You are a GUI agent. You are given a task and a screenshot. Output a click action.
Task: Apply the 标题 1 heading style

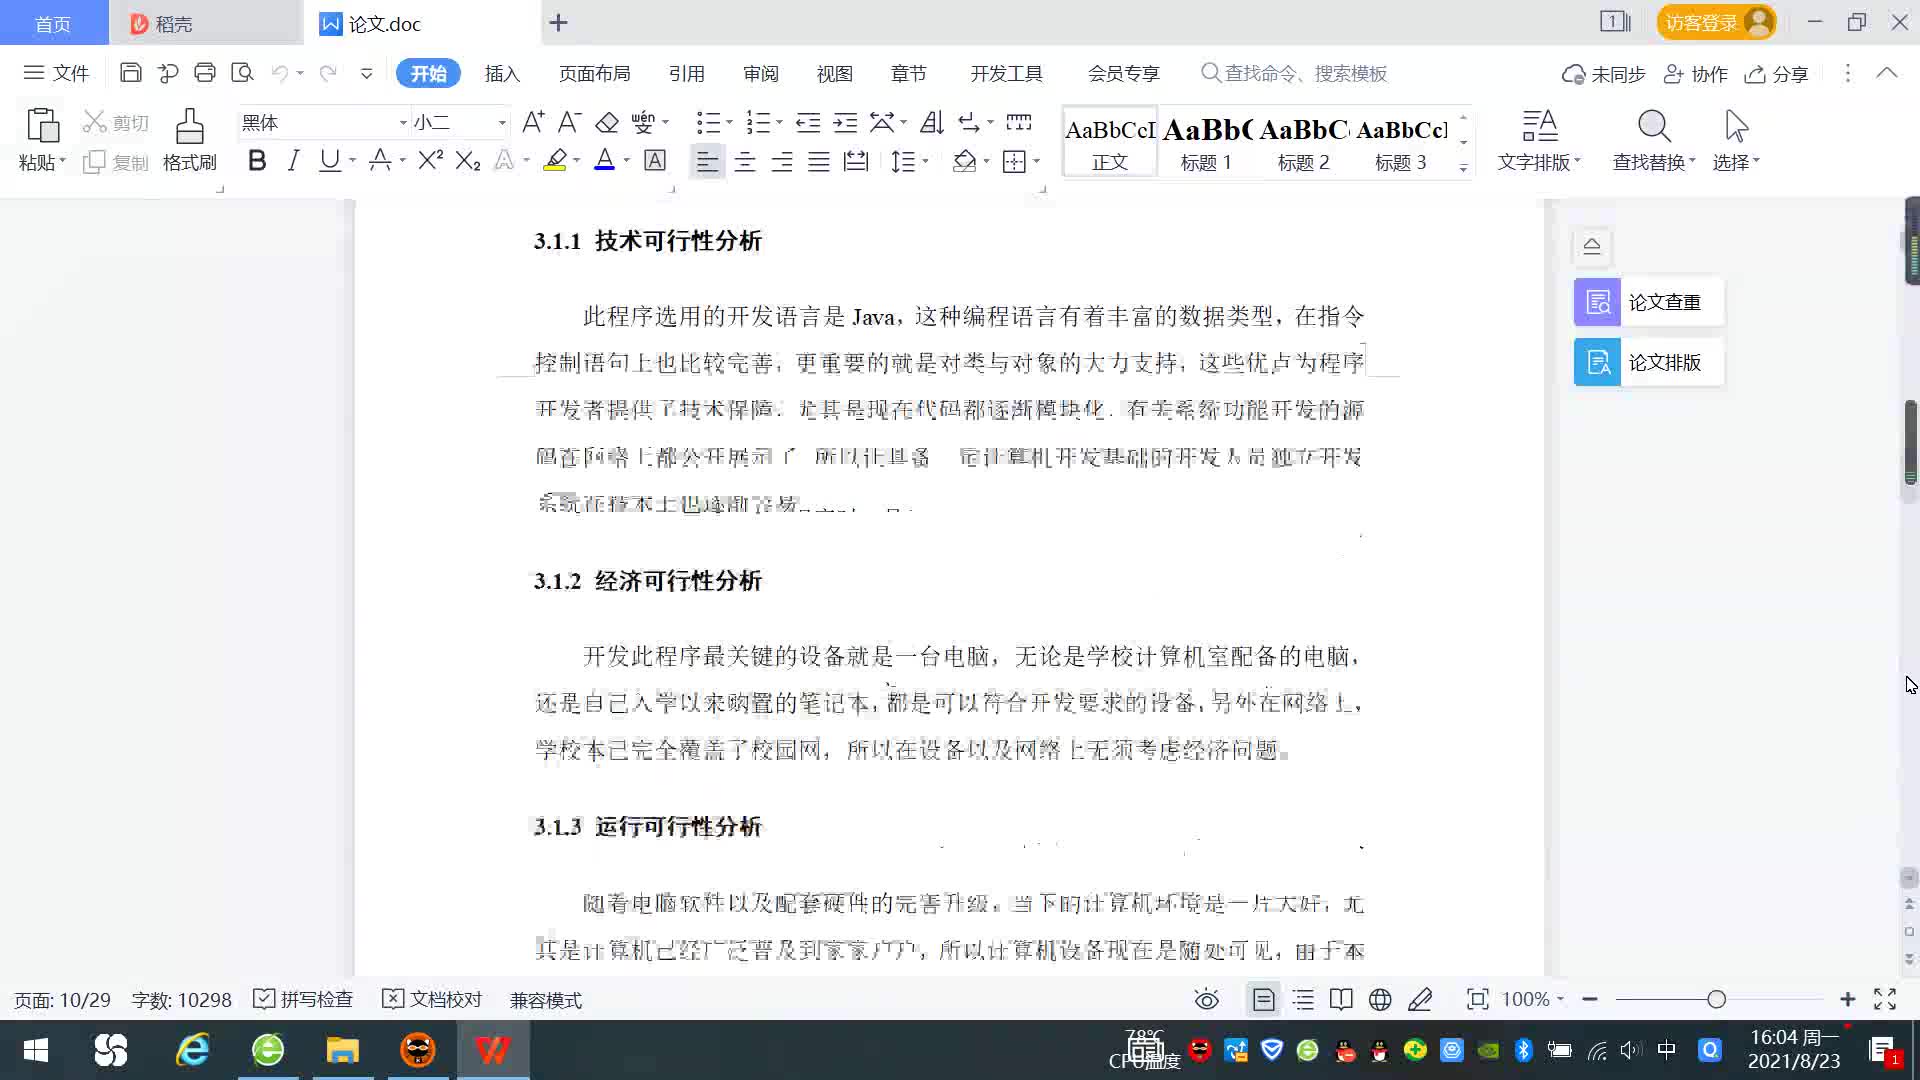point(1206,143)
